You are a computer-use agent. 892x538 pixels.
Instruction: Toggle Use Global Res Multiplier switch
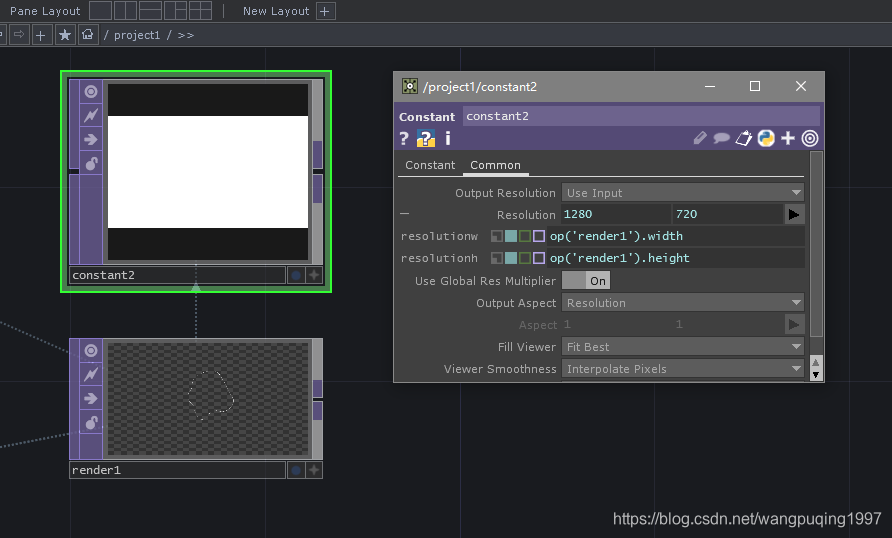point(586,280)
